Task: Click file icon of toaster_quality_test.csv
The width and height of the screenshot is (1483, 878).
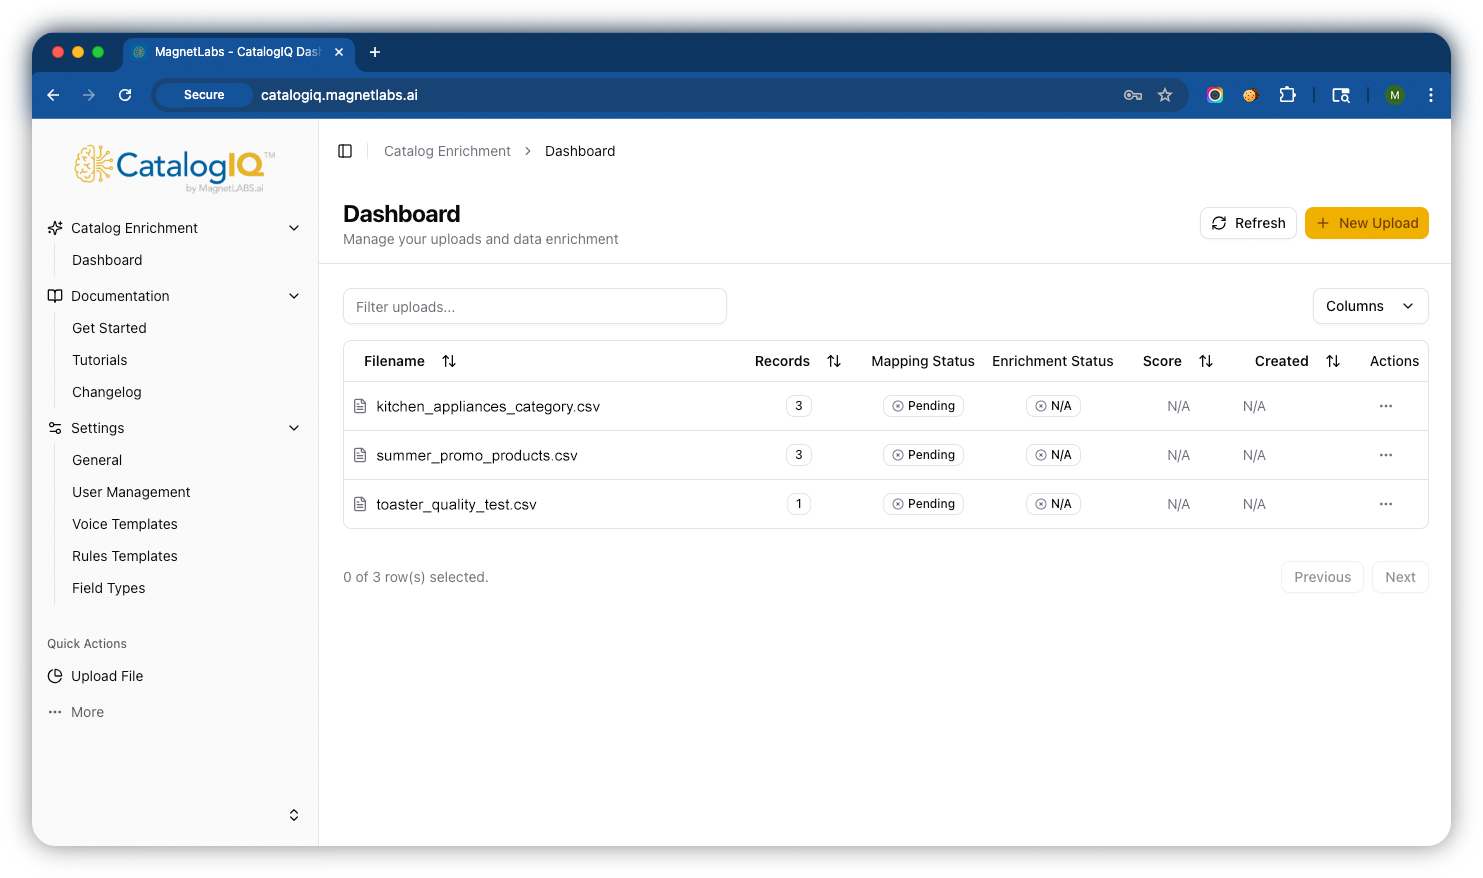Action: [360, 504]
